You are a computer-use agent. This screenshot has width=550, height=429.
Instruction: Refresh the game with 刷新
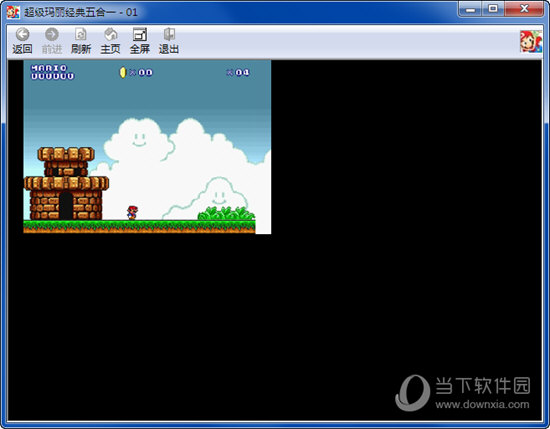(81, 41)
